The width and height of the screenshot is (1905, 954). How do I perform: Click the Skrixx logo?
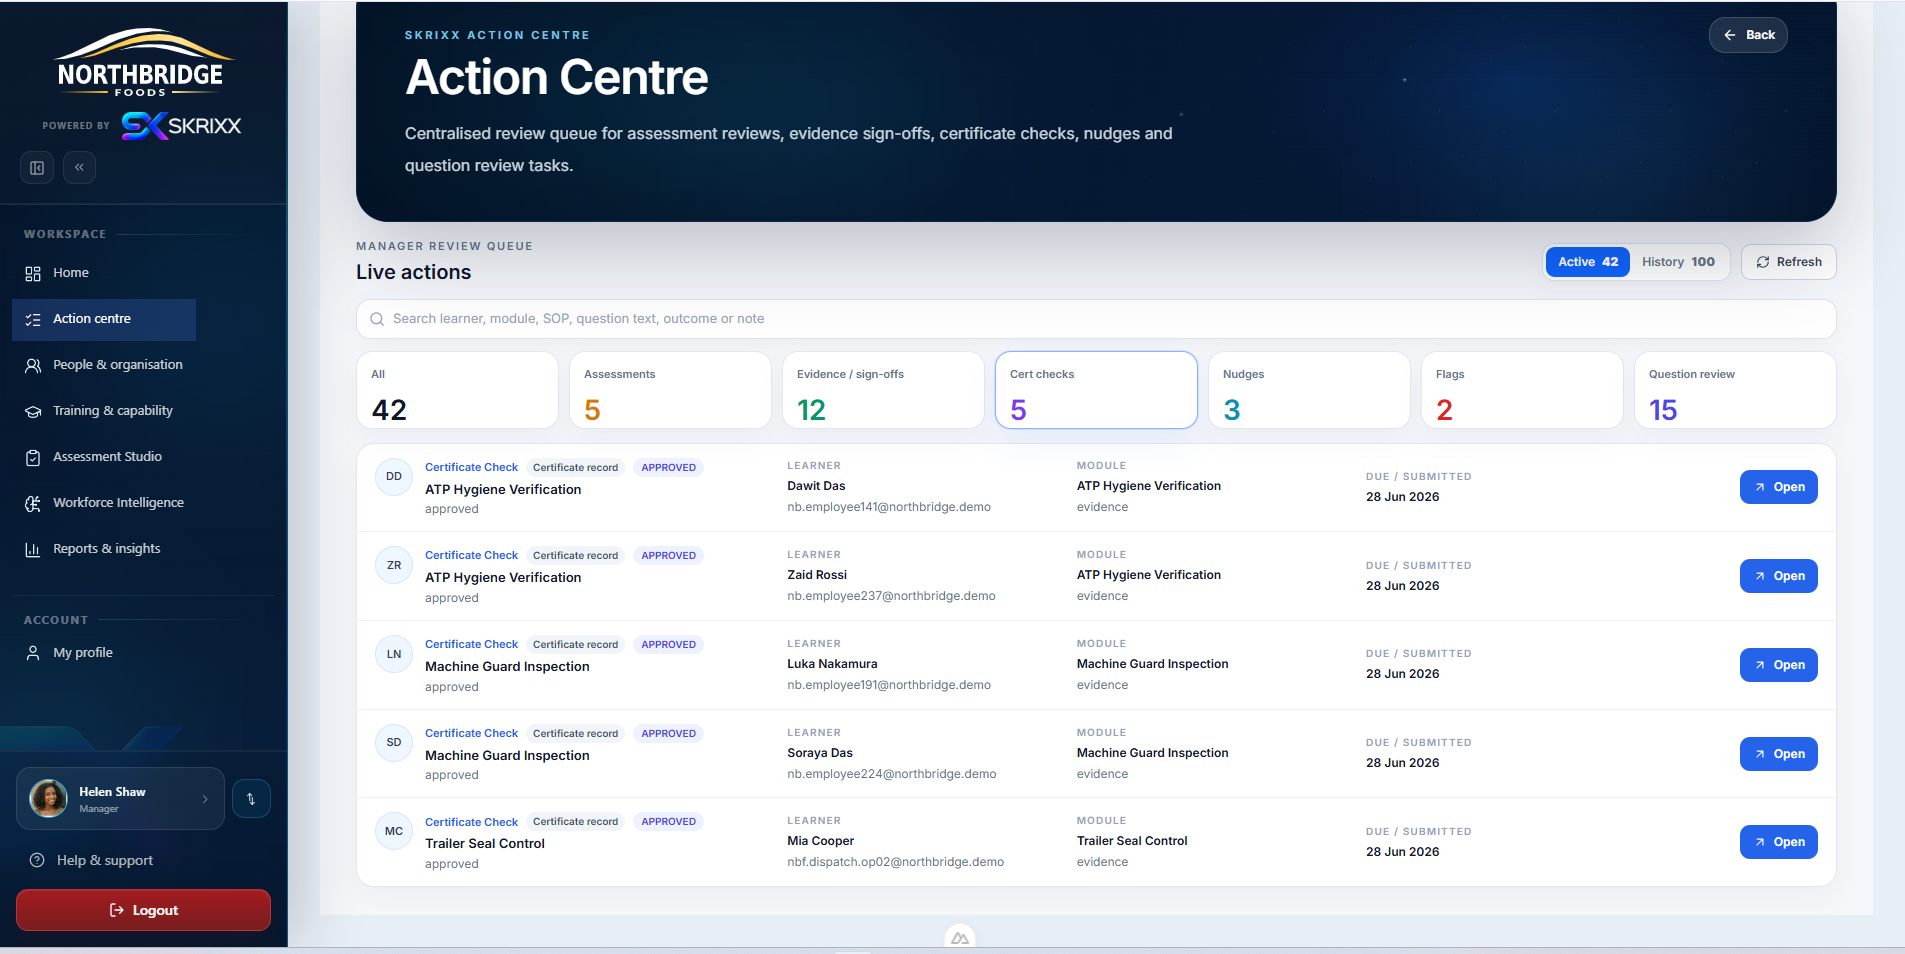[x=181, y=126]
